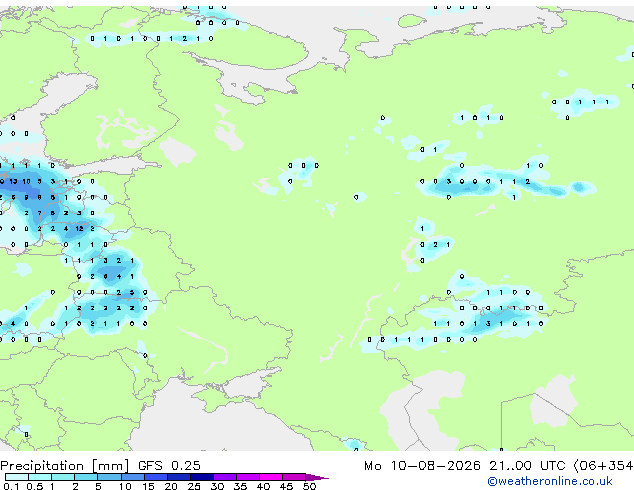Select the 2–5 mm legend swatch
This screenshot has height=490, width=634.
click(86, 477)
